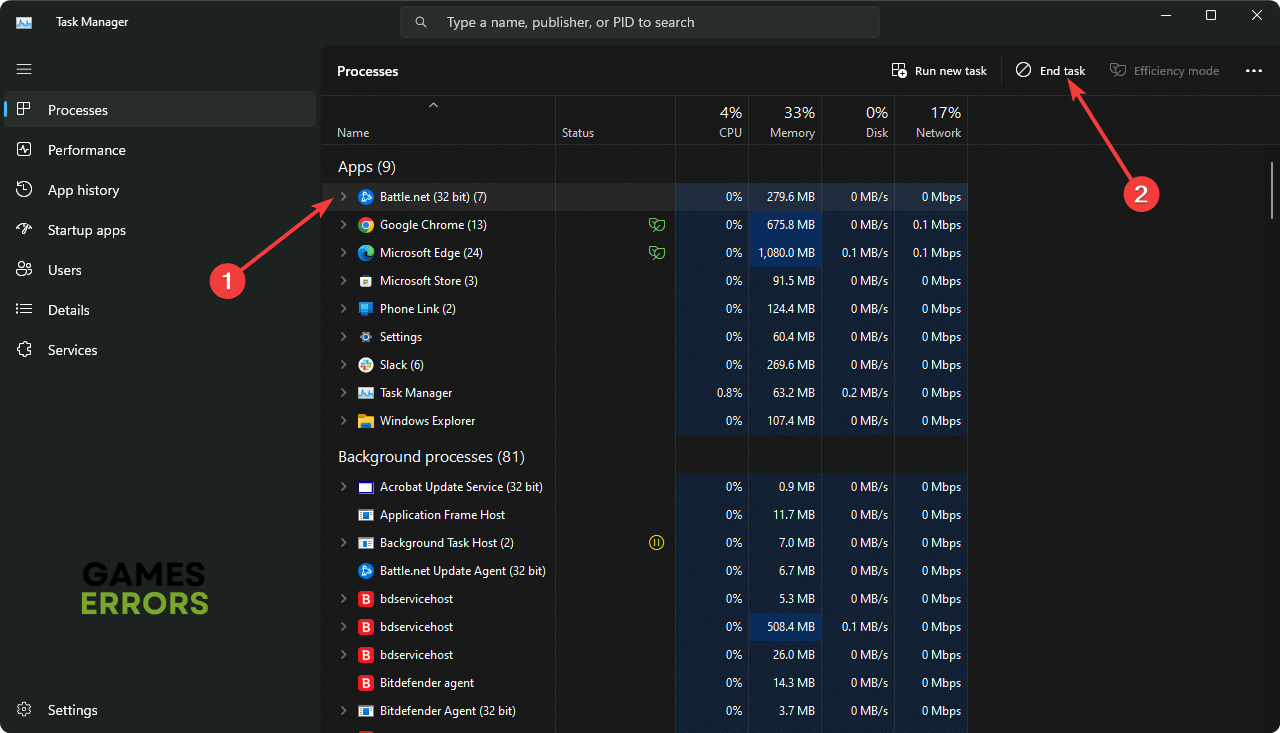The height and width of the screenshot is (733, 1280).
Task: Open the three-dots more options menu
Action: click(x=1253, y=71)
